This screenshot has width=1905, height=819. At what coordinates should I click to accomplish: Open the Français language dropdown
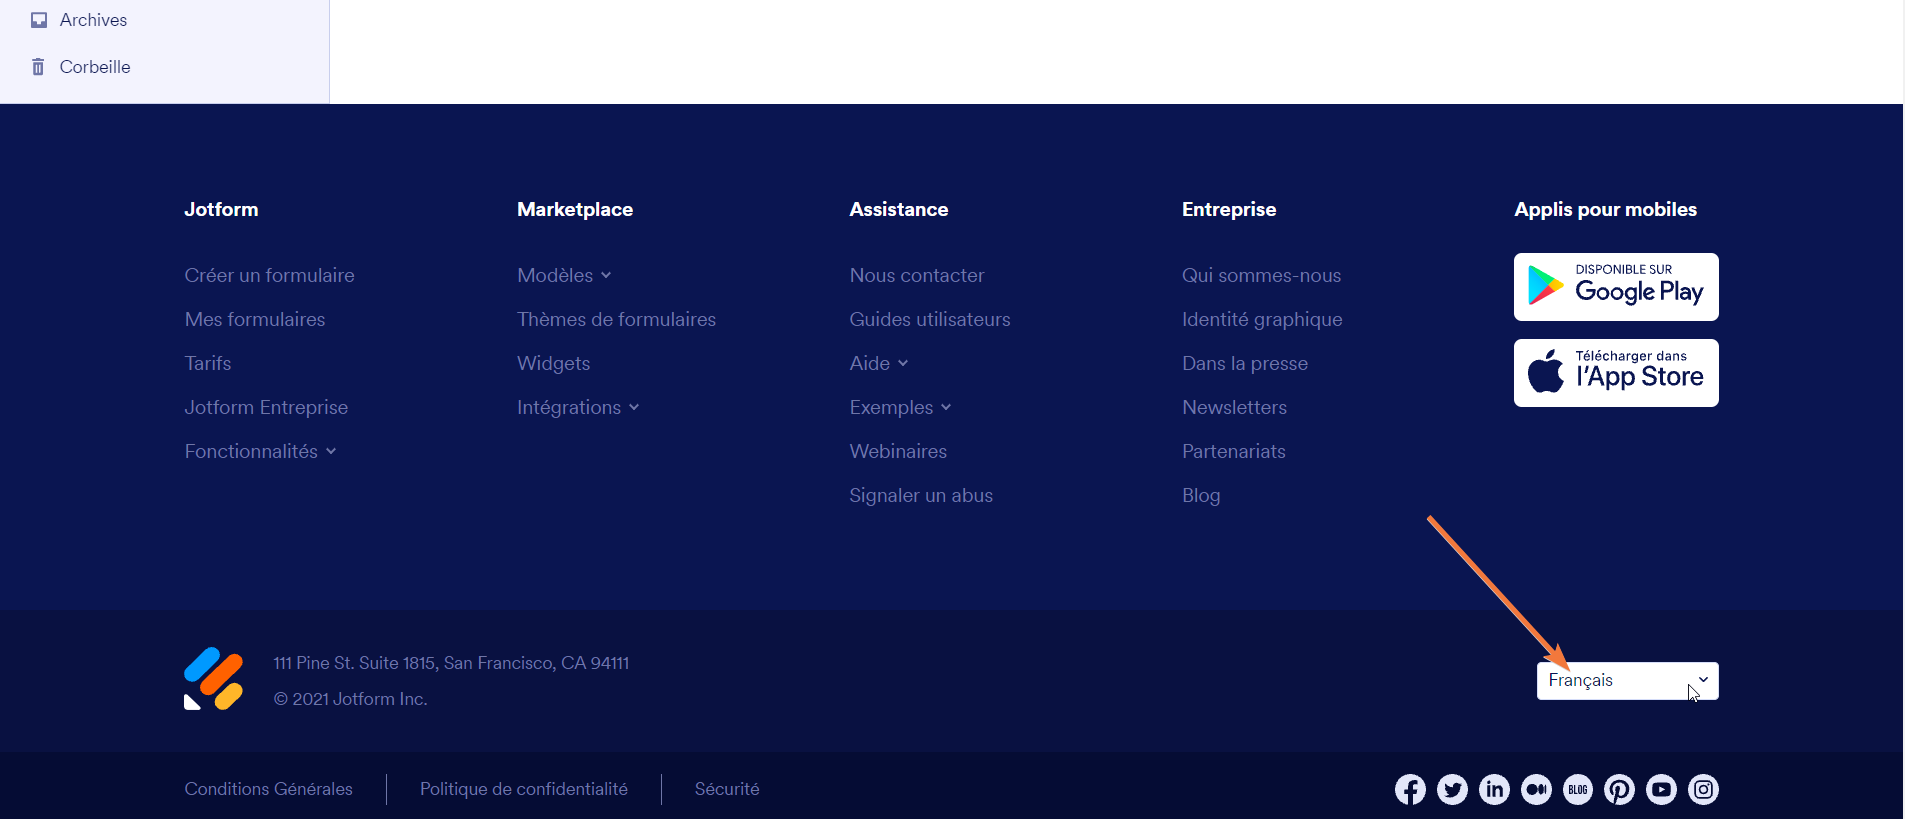pyautogui.click(x=1626, y=681)
